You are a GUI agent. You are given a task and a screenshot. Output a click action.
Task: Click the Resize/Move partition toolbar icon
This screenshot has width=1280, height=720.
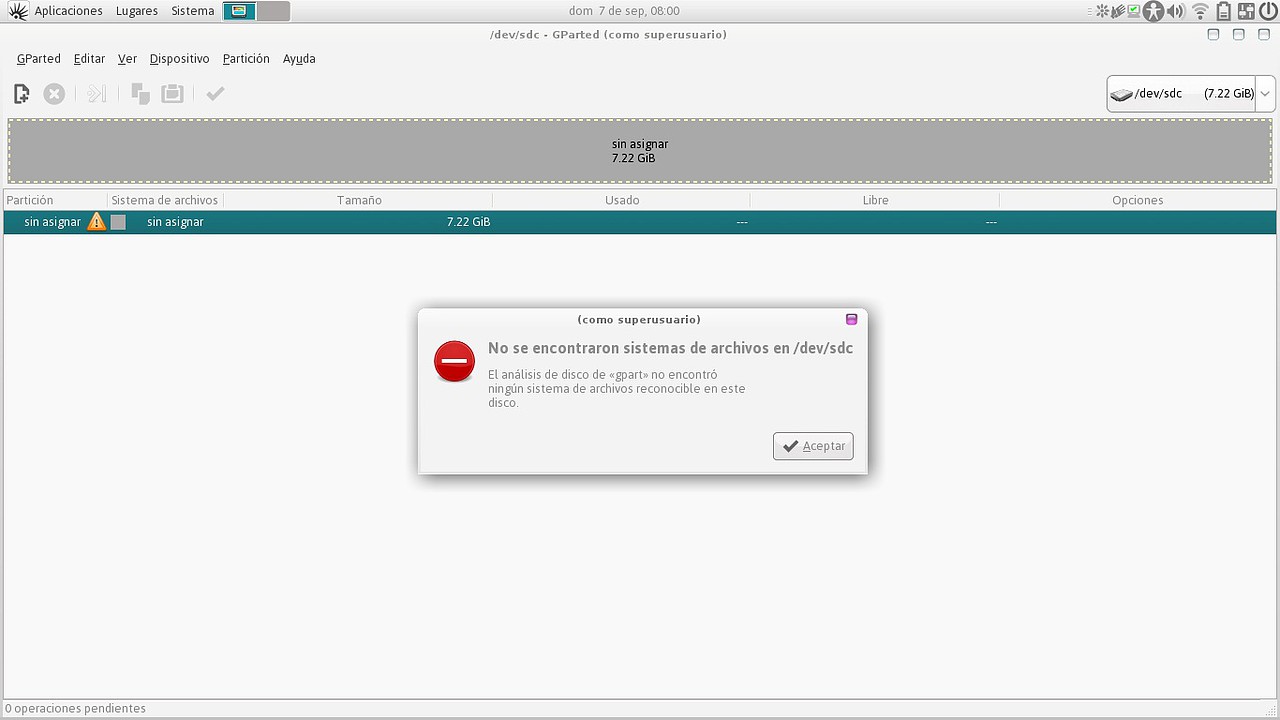[x=96, y=94]
